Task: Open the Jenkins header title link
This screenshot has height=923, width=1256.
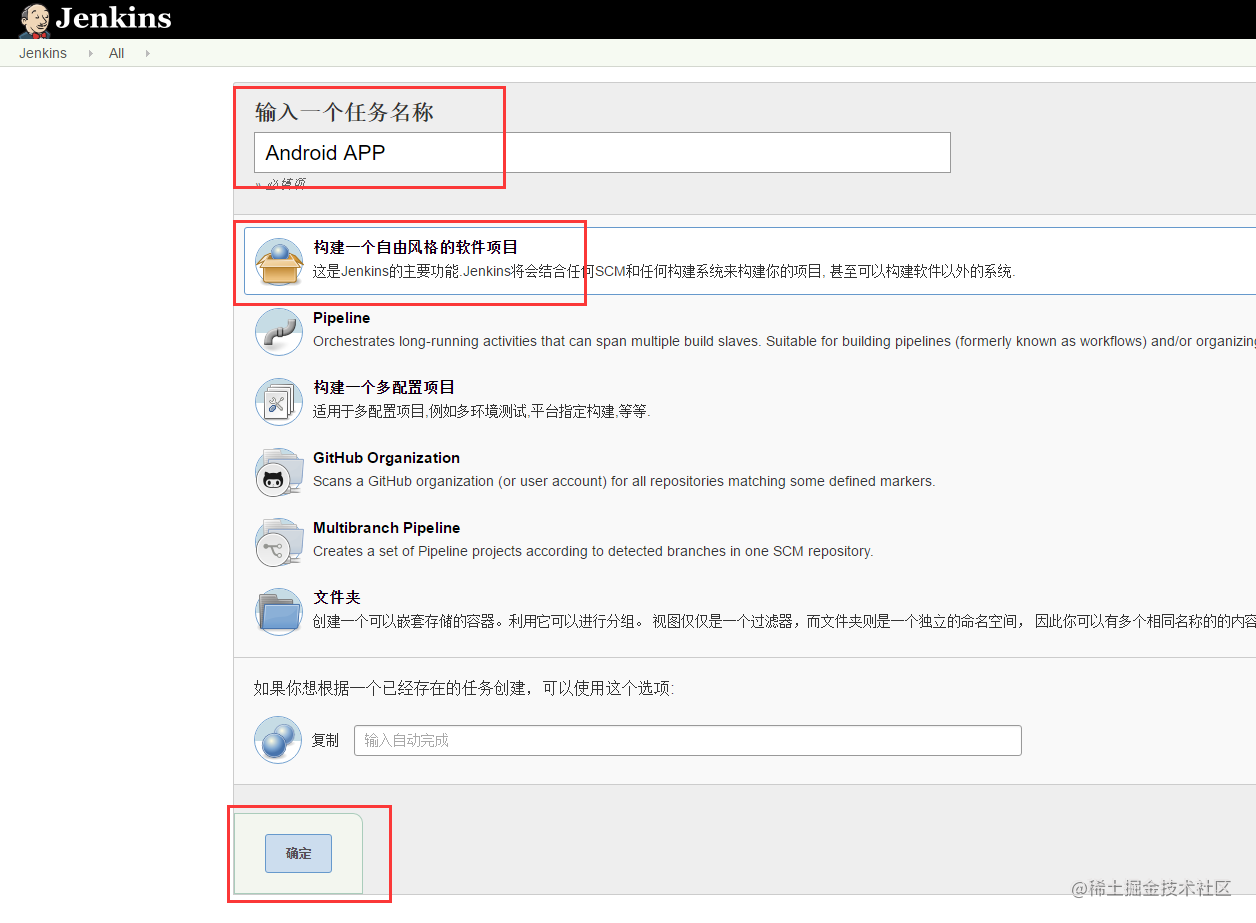Action: pos(113,18)
